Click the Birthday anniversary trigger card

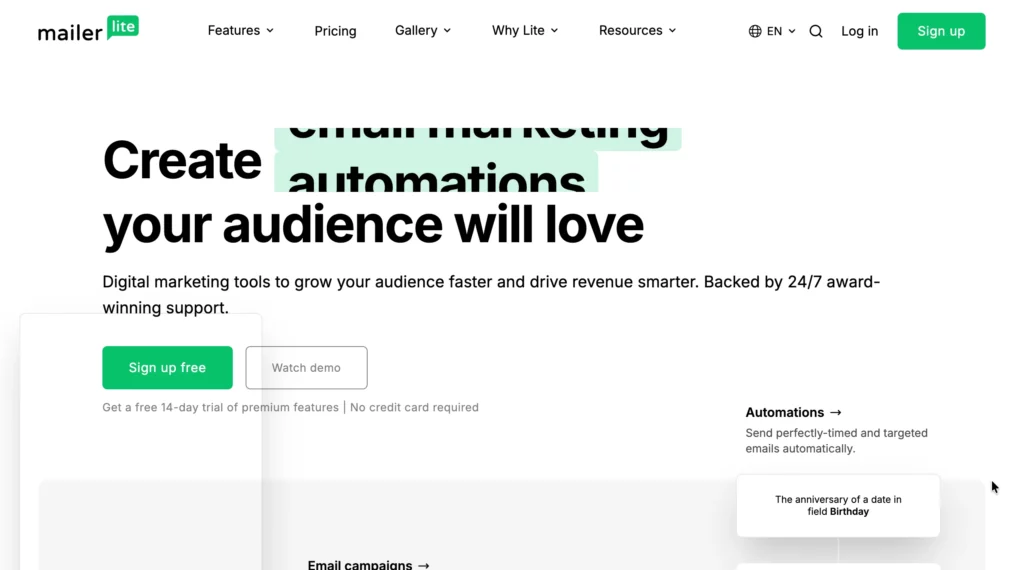(838, 506)
